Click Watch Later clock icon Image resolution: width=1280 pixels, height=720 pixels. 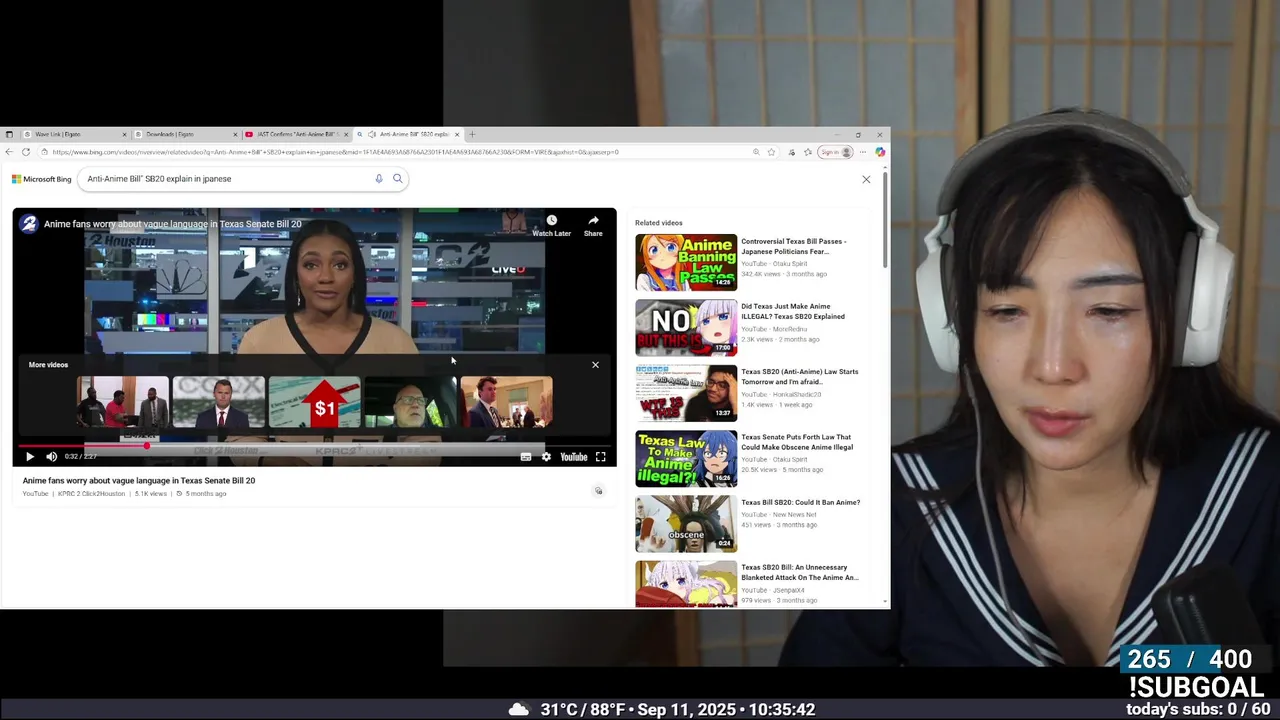pyautogui.click(x=551, y=221)
